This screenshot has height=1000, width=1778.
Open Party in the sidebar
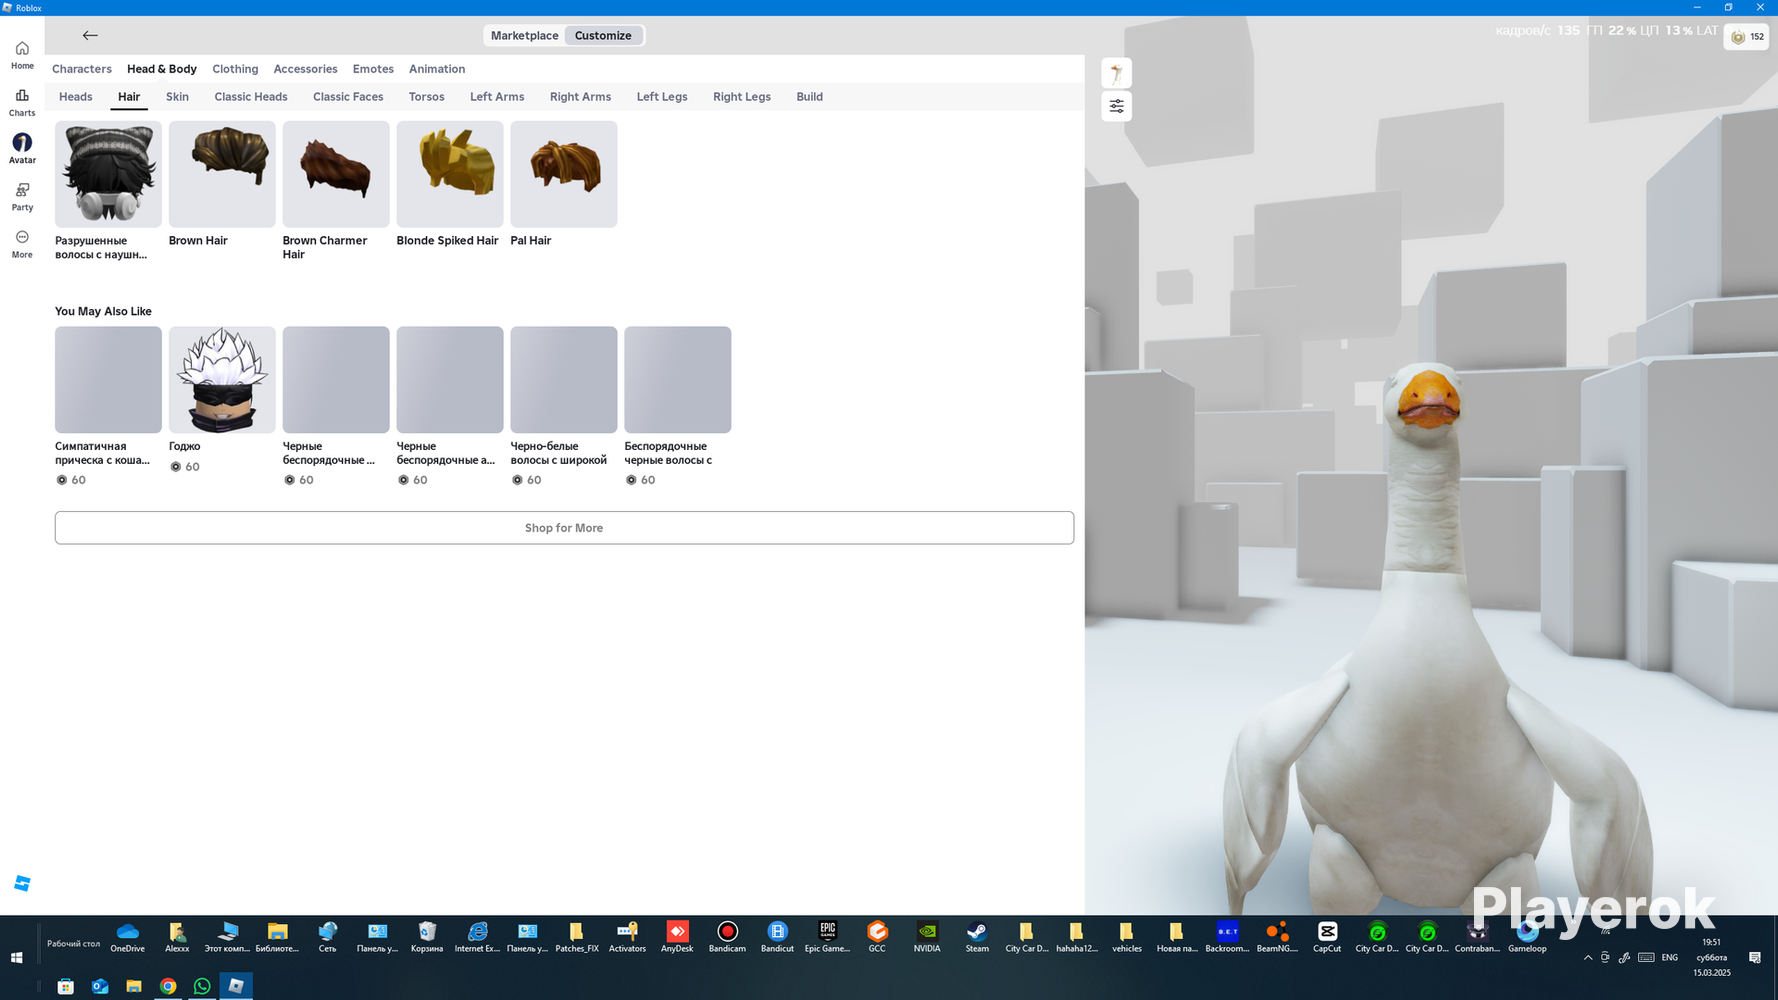pos(22,197)
